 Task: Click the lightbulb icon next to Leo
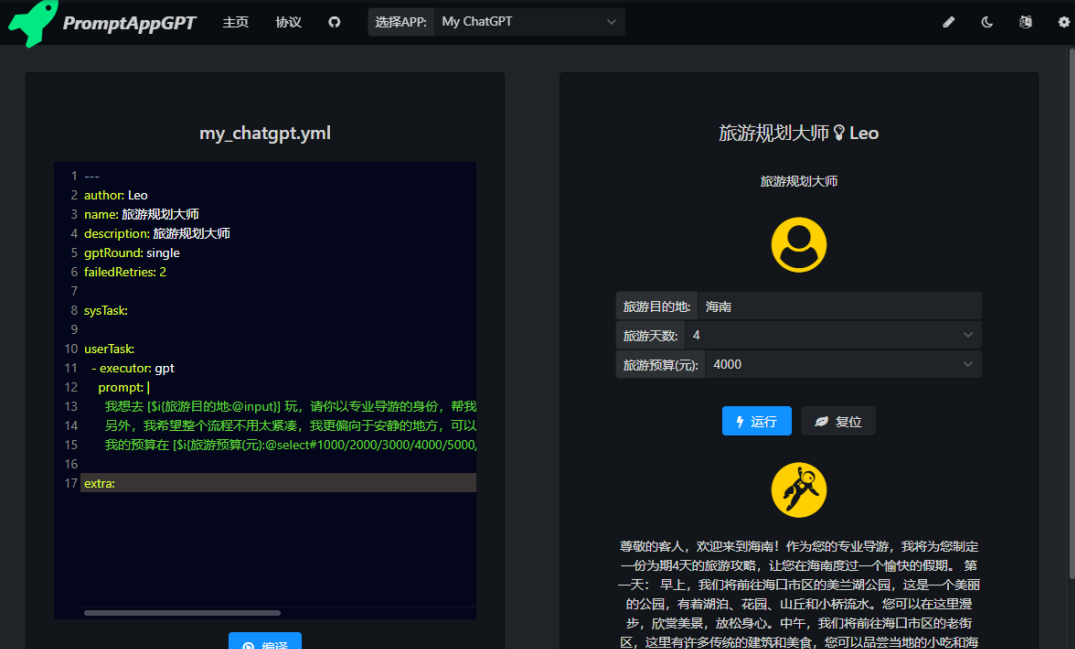click(838, 133)
